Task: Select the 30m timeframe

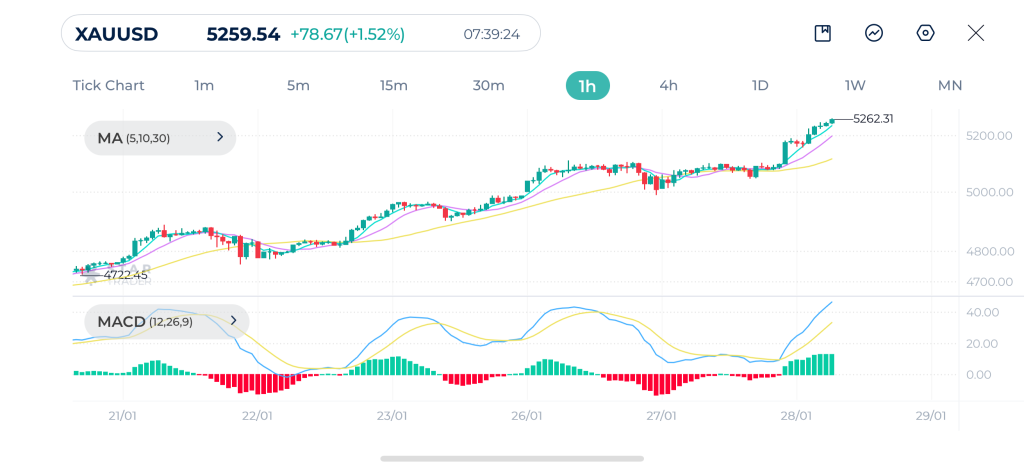Action: [488, 86]
